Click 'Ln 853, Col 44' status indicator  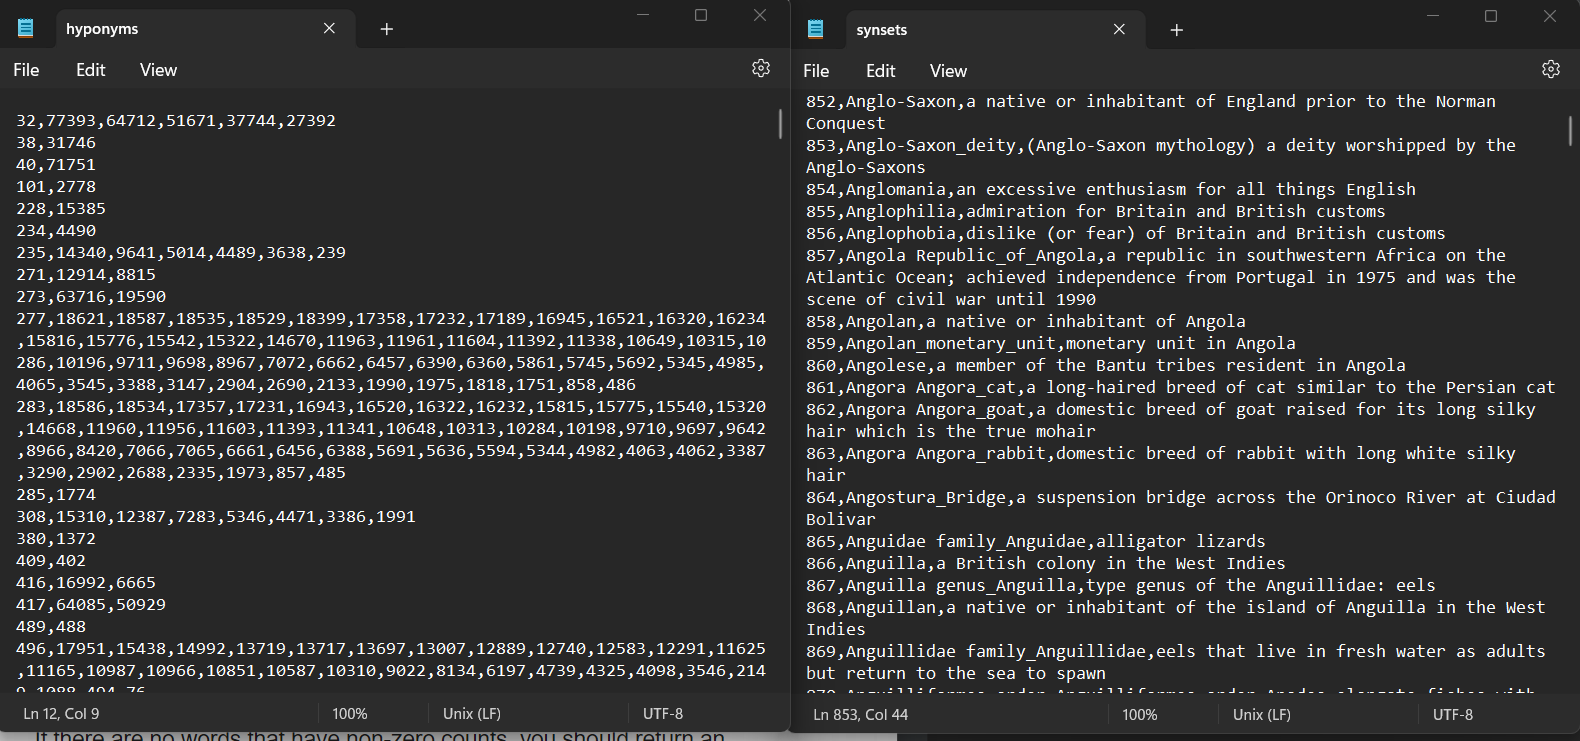point(860,715)
